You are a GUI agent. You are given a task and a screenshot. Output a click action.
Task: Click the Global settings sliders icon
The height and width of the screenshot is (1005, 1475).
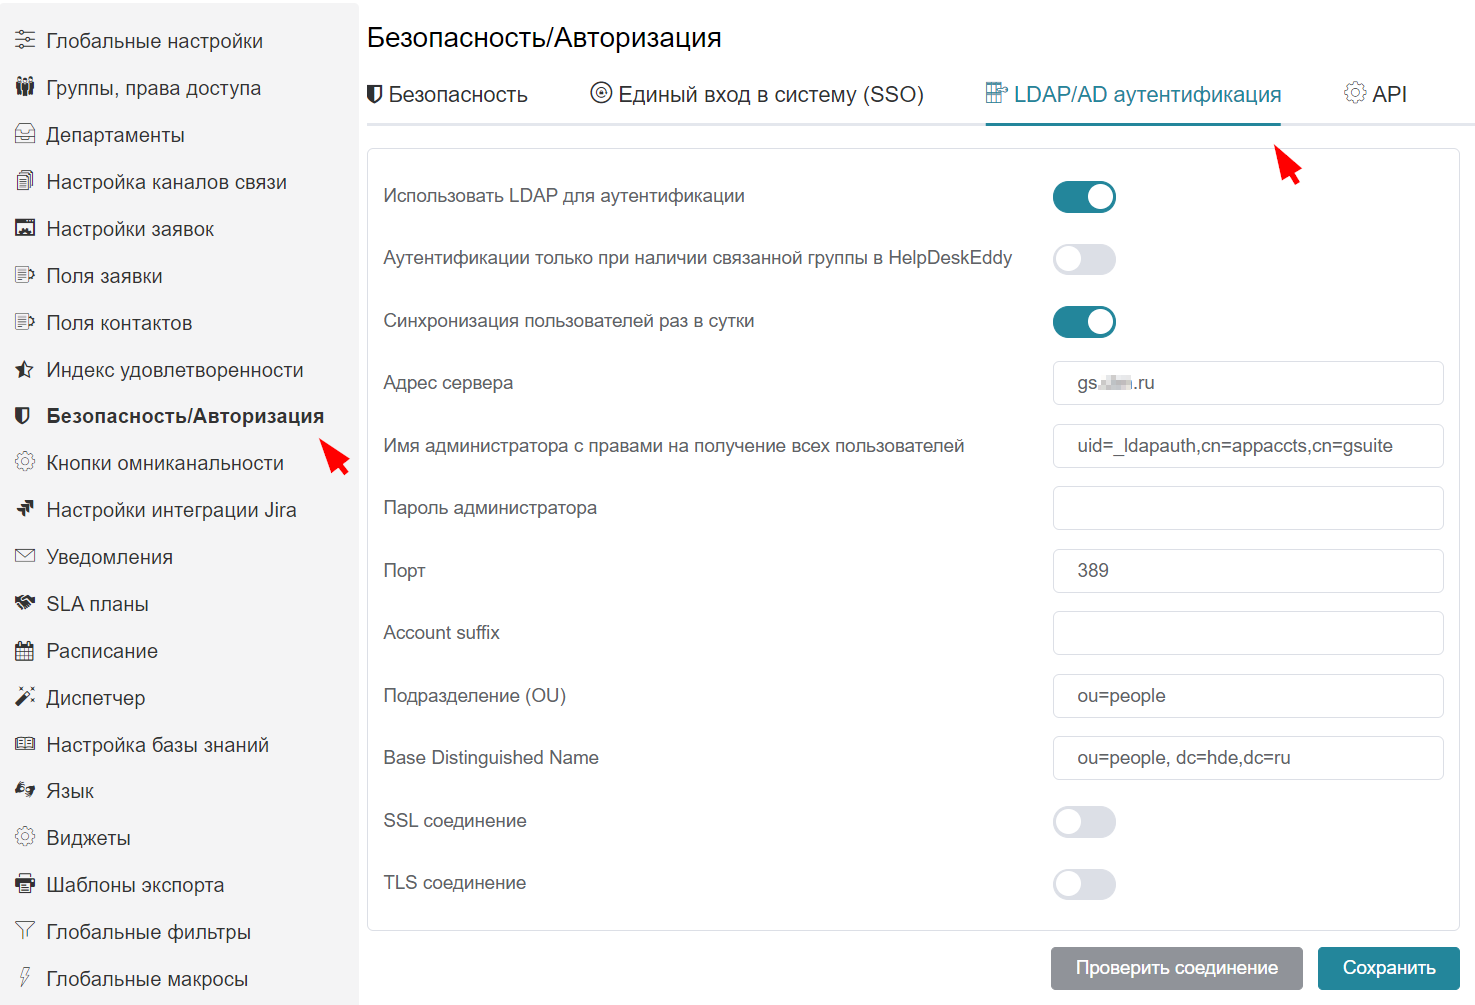tap(25, 40)
